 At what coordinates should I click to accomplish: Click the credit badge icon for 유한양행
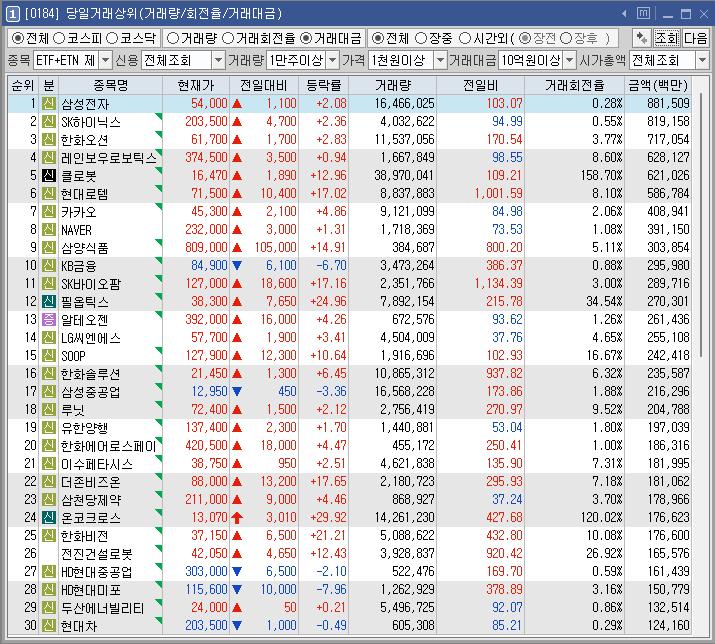pyautogui.click(x=49, y=427)
